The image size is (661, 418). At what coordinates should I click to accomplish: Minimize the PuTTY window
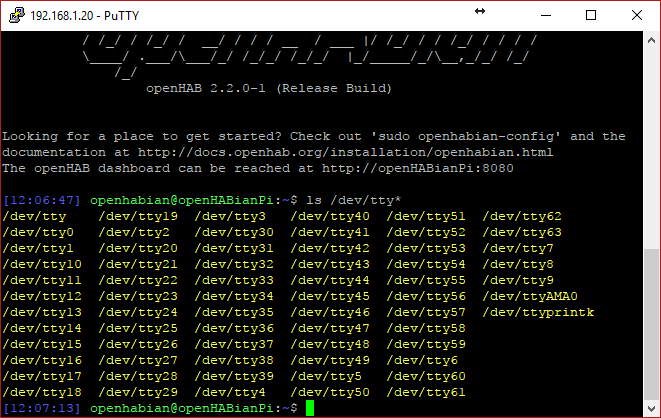click(546, 15)
